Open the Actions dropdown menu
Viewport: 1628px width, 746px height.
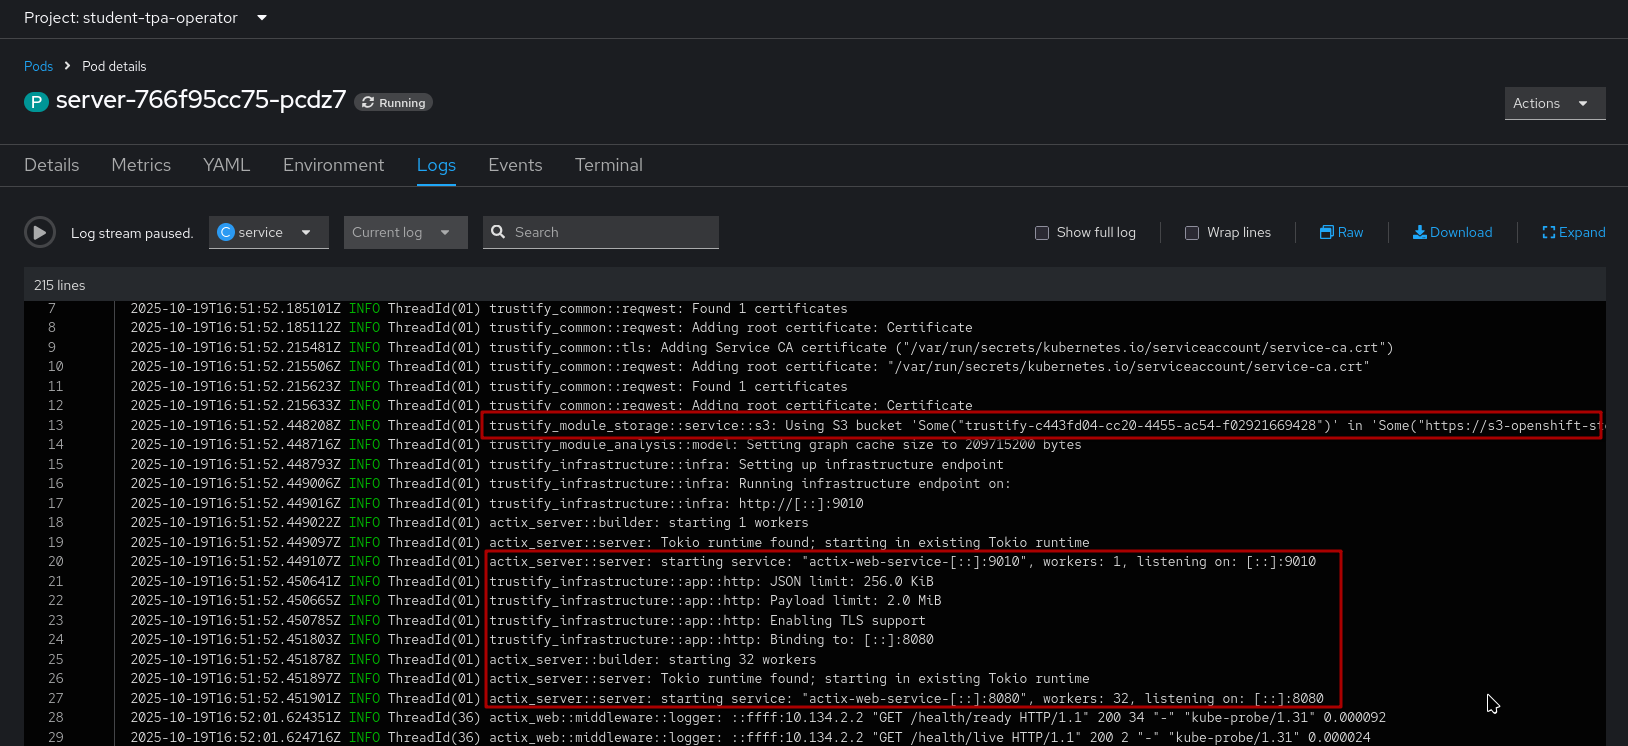(x=1555, y=103)
